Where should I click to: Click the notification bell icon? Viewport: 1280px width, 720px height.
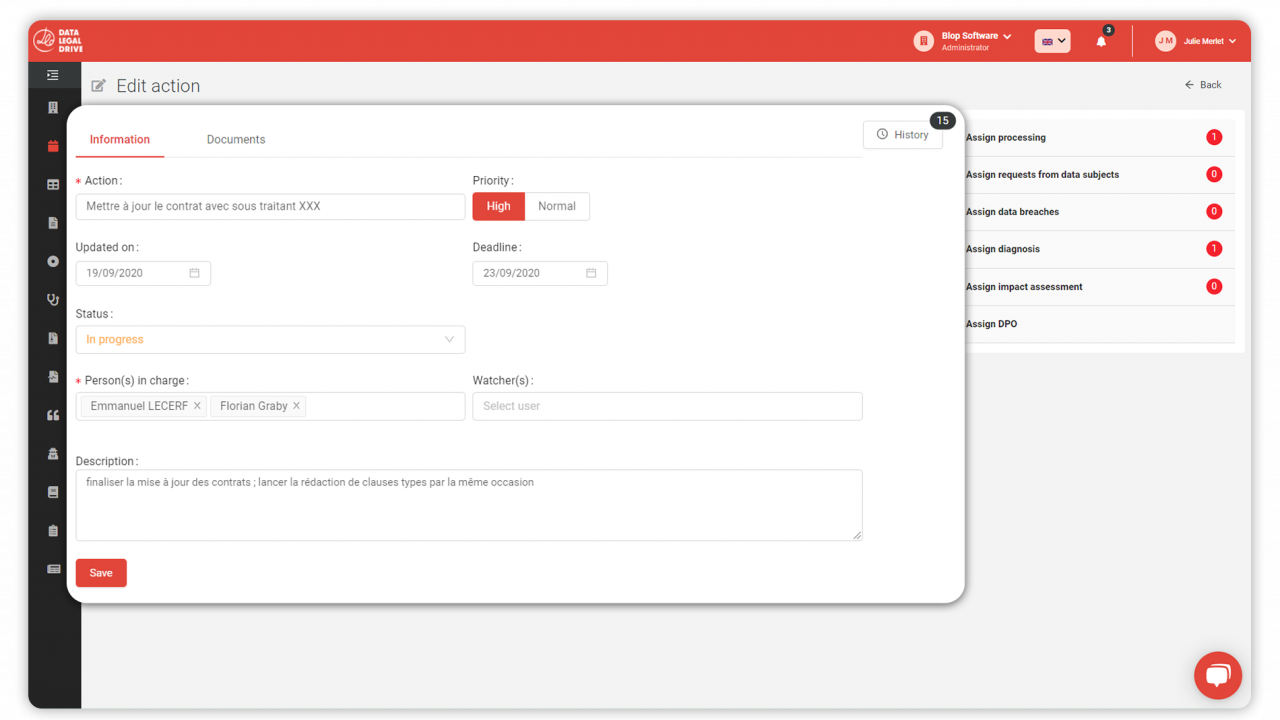[1101, 41]
